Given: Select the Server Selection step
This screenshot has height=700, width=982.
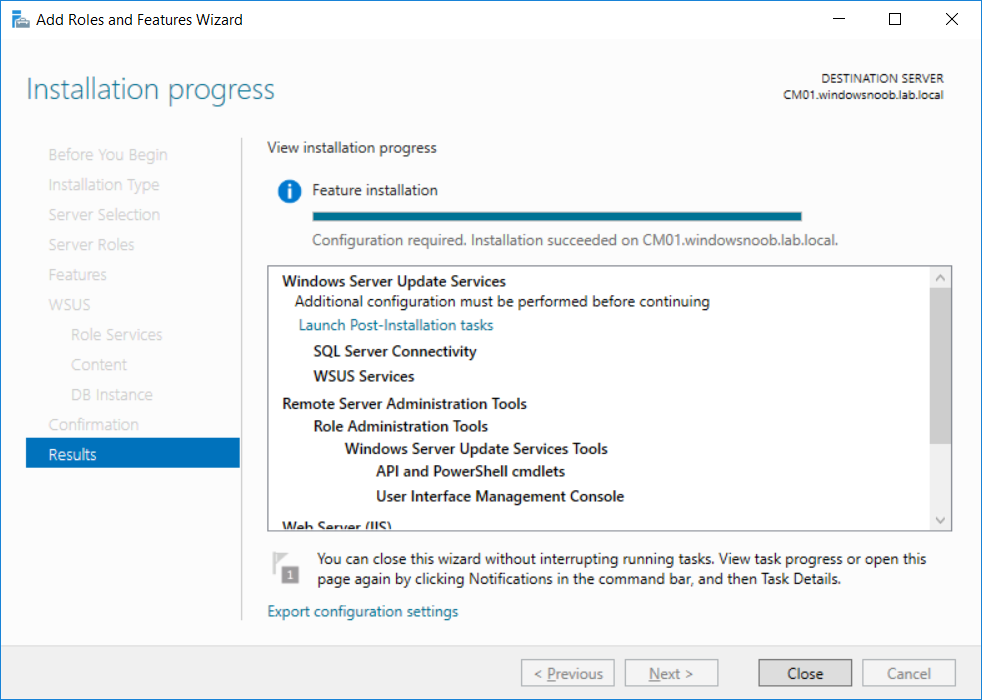Looking at the screenshot, I should 105,214.
